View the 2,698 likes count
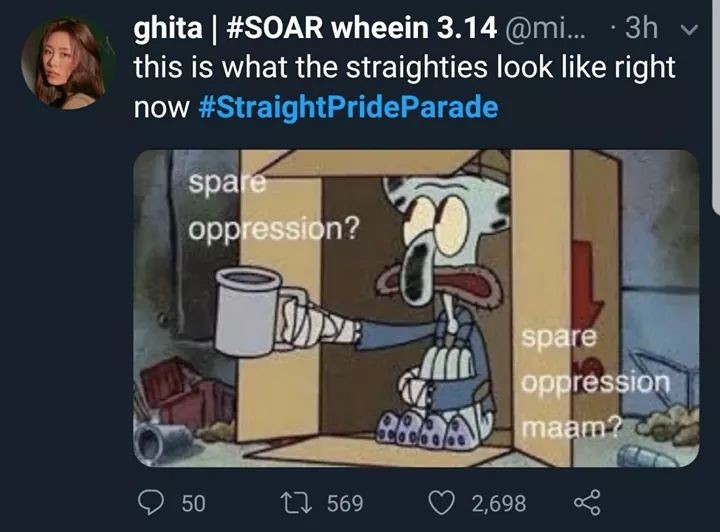Screen dimensions: 720x532 [x=499, y=503]
